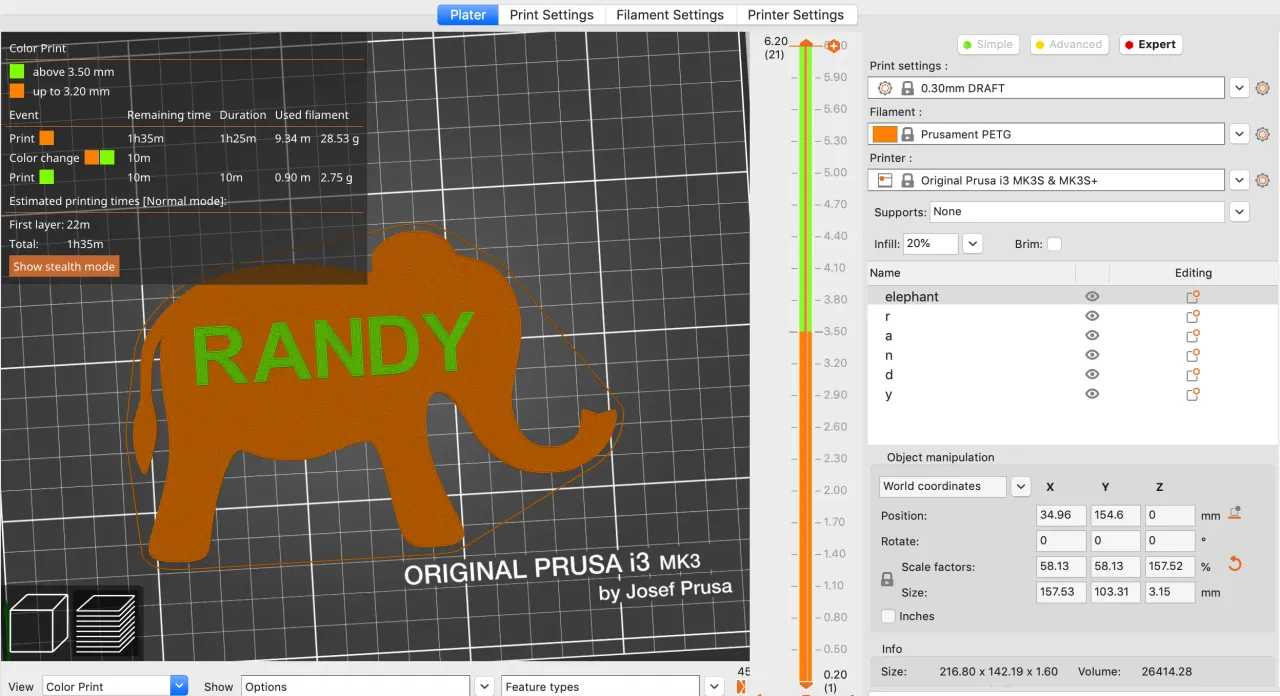Enable the Brim checkbox

(1054, 244)
